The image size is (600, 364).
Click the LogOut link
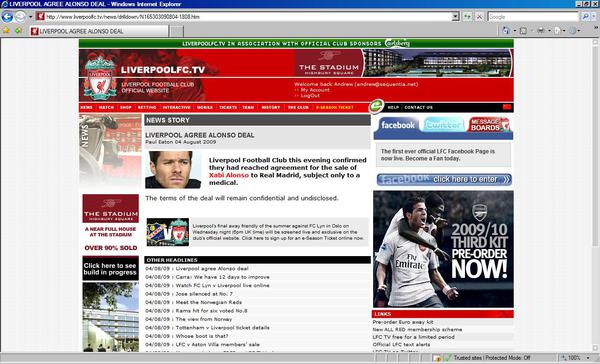click(x=310, y=96)
